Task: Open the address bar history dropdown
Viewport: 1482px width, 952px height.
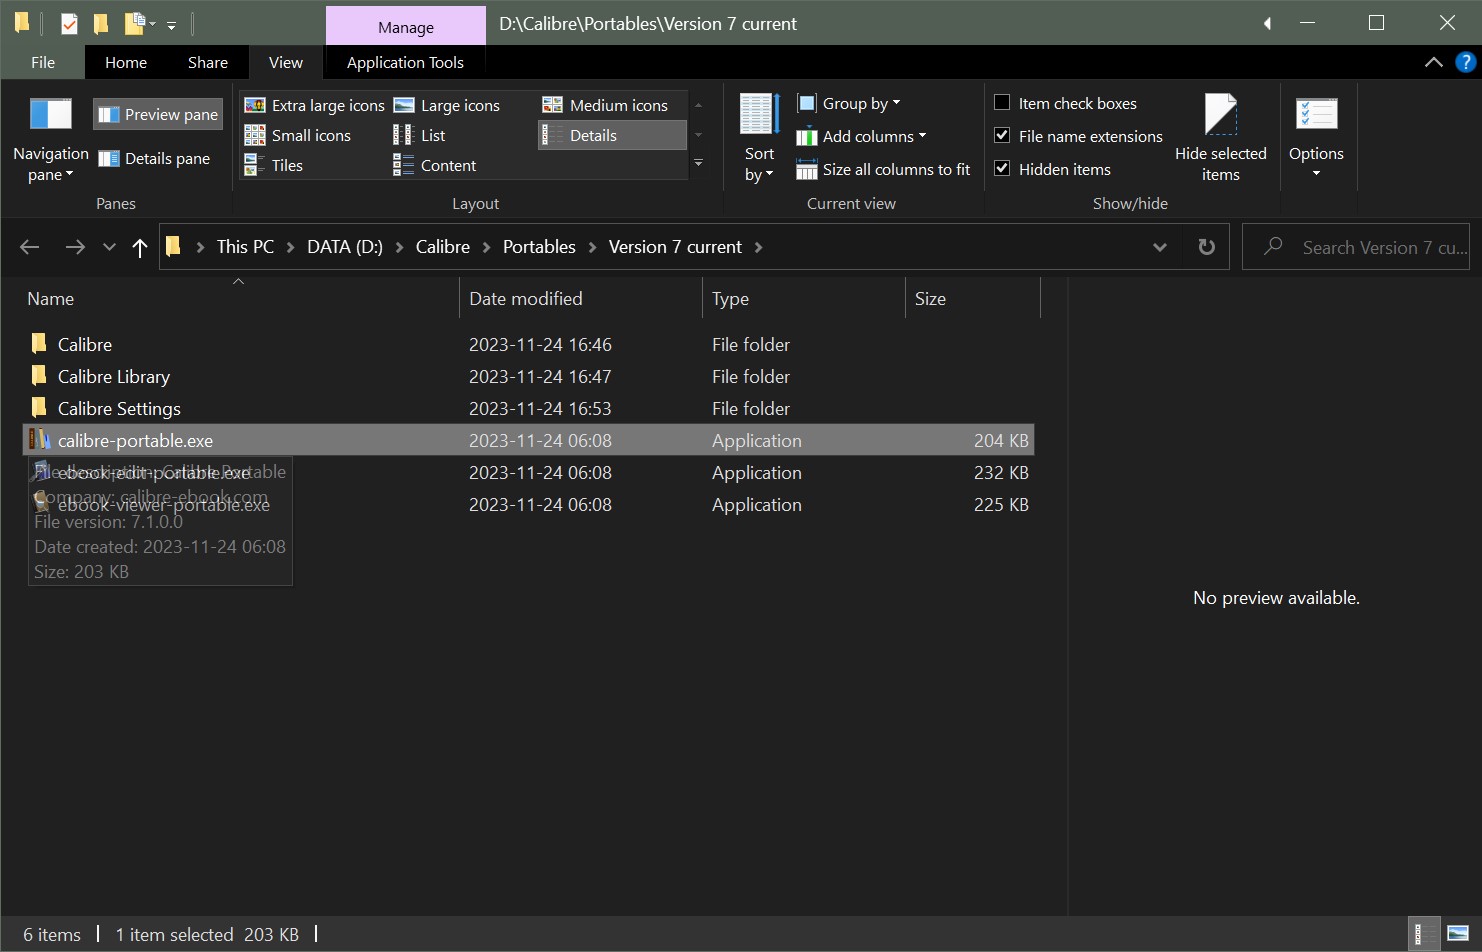Action: click(x=1160, y=247)
